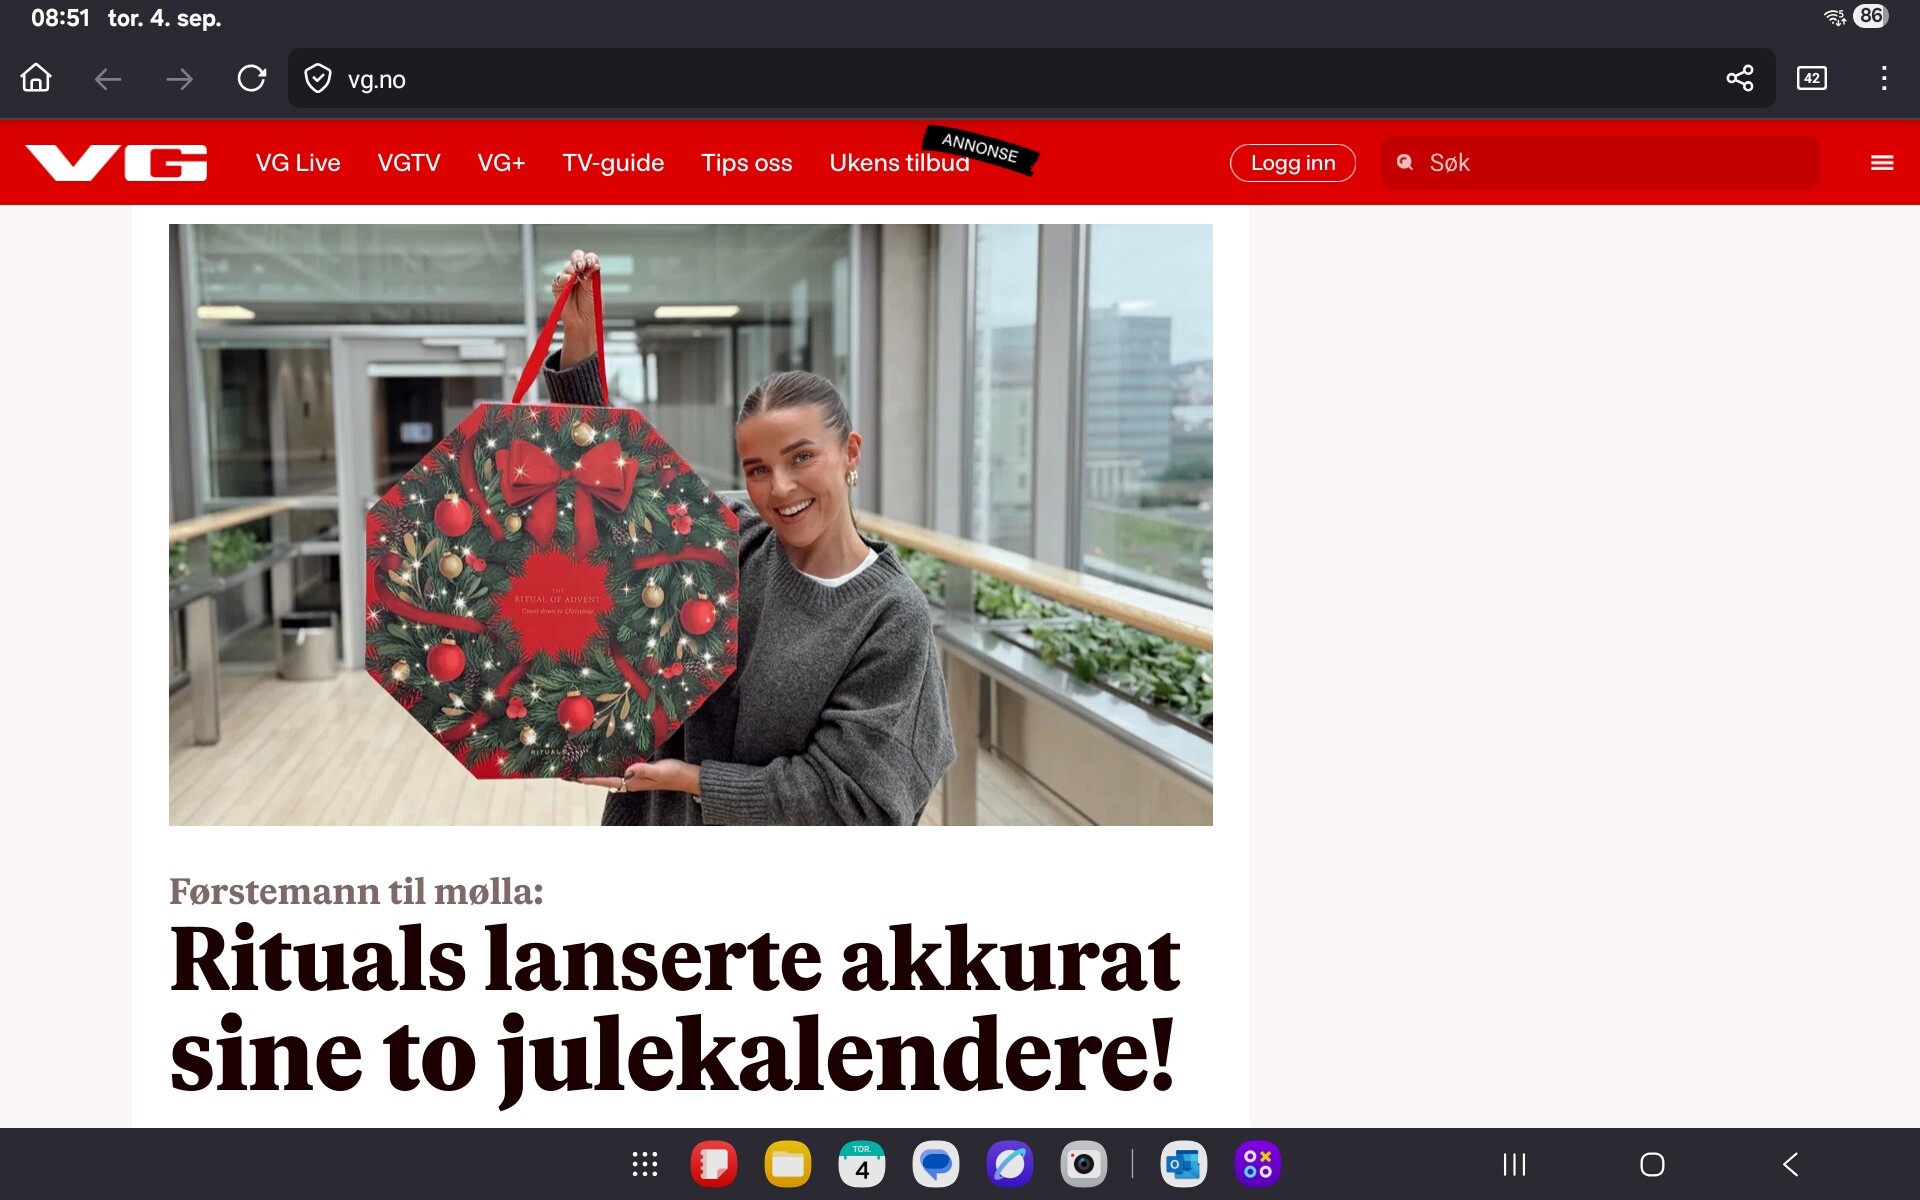
Task: Click the VG logo
Action: pos(117,162)
